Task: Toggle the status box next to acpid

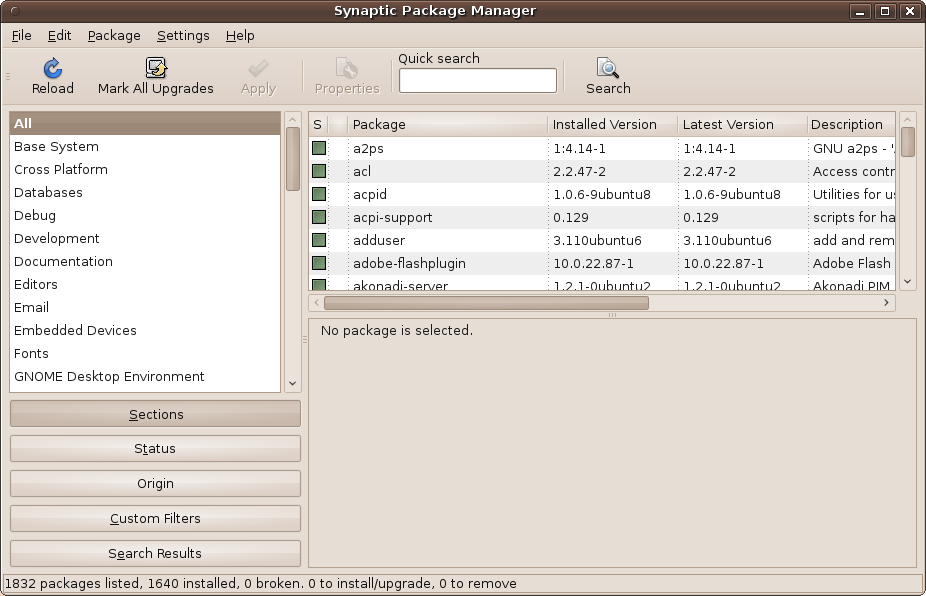Action: coord(318,194)
